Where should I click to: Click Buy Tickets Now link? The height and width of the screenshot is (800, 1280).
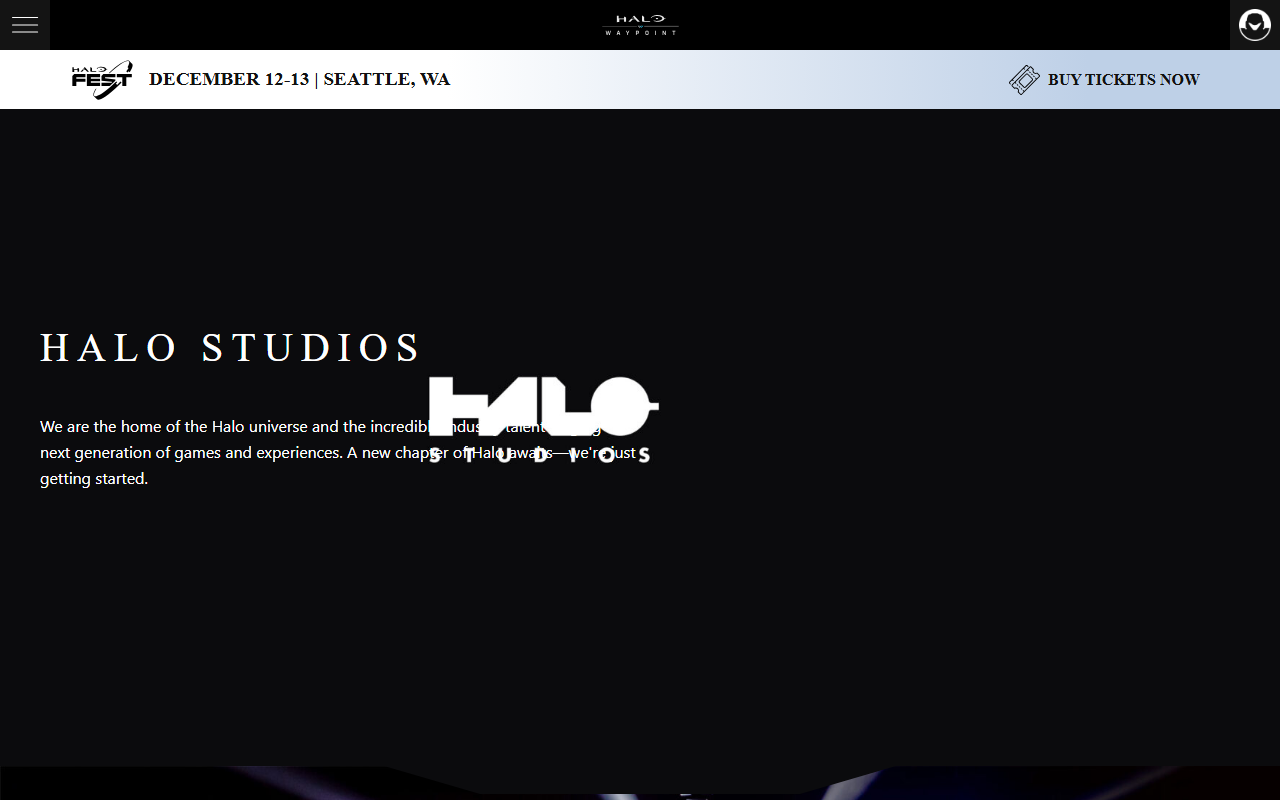coord(1123,80)
